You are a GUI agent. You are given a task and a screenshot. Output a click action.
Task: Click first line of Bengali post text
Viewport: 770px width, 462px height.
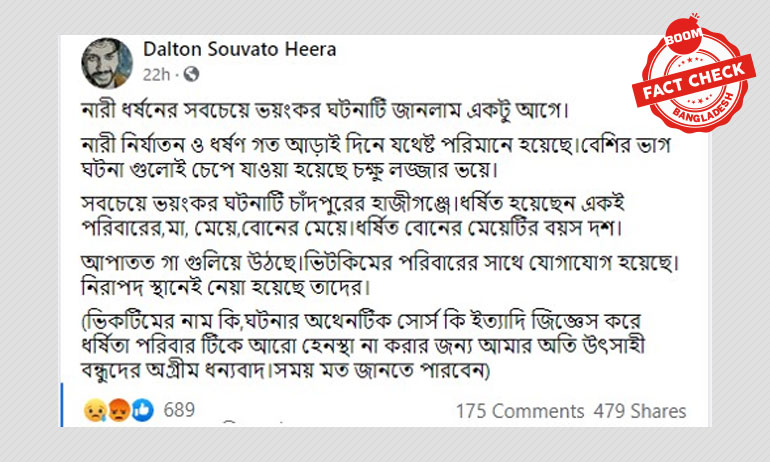click(325, 109)
